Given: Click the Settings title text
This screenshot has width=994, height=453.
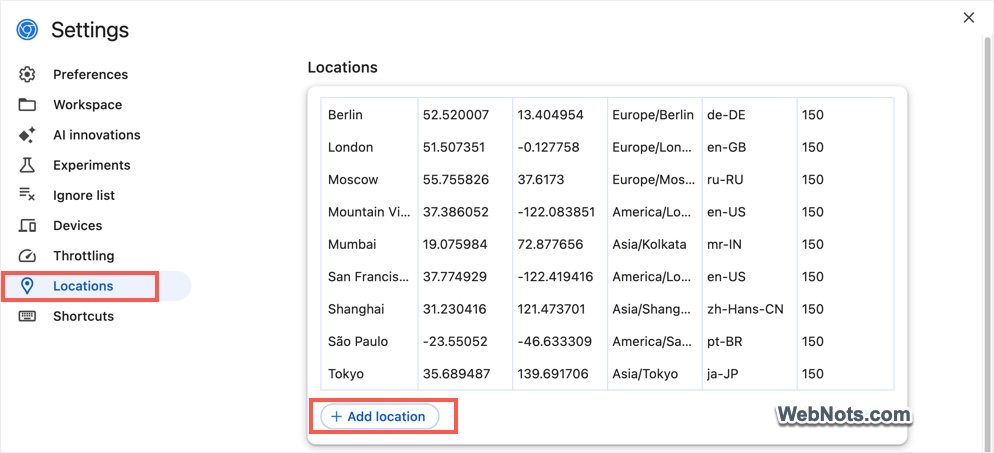Looking at the screenshot, I should point(90,30).
